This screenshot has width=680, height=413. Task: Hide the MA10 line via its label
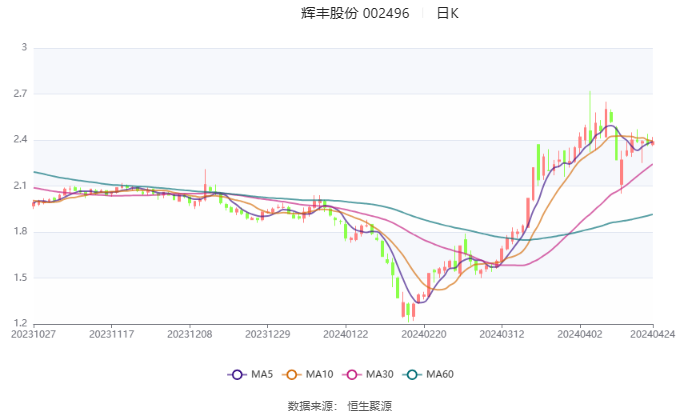pos(319,374)
